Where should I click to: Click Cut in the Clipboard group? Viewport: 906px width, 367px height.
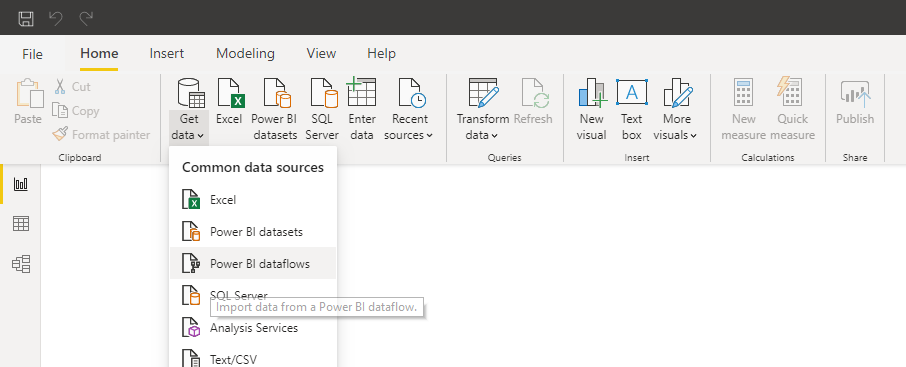73,87
